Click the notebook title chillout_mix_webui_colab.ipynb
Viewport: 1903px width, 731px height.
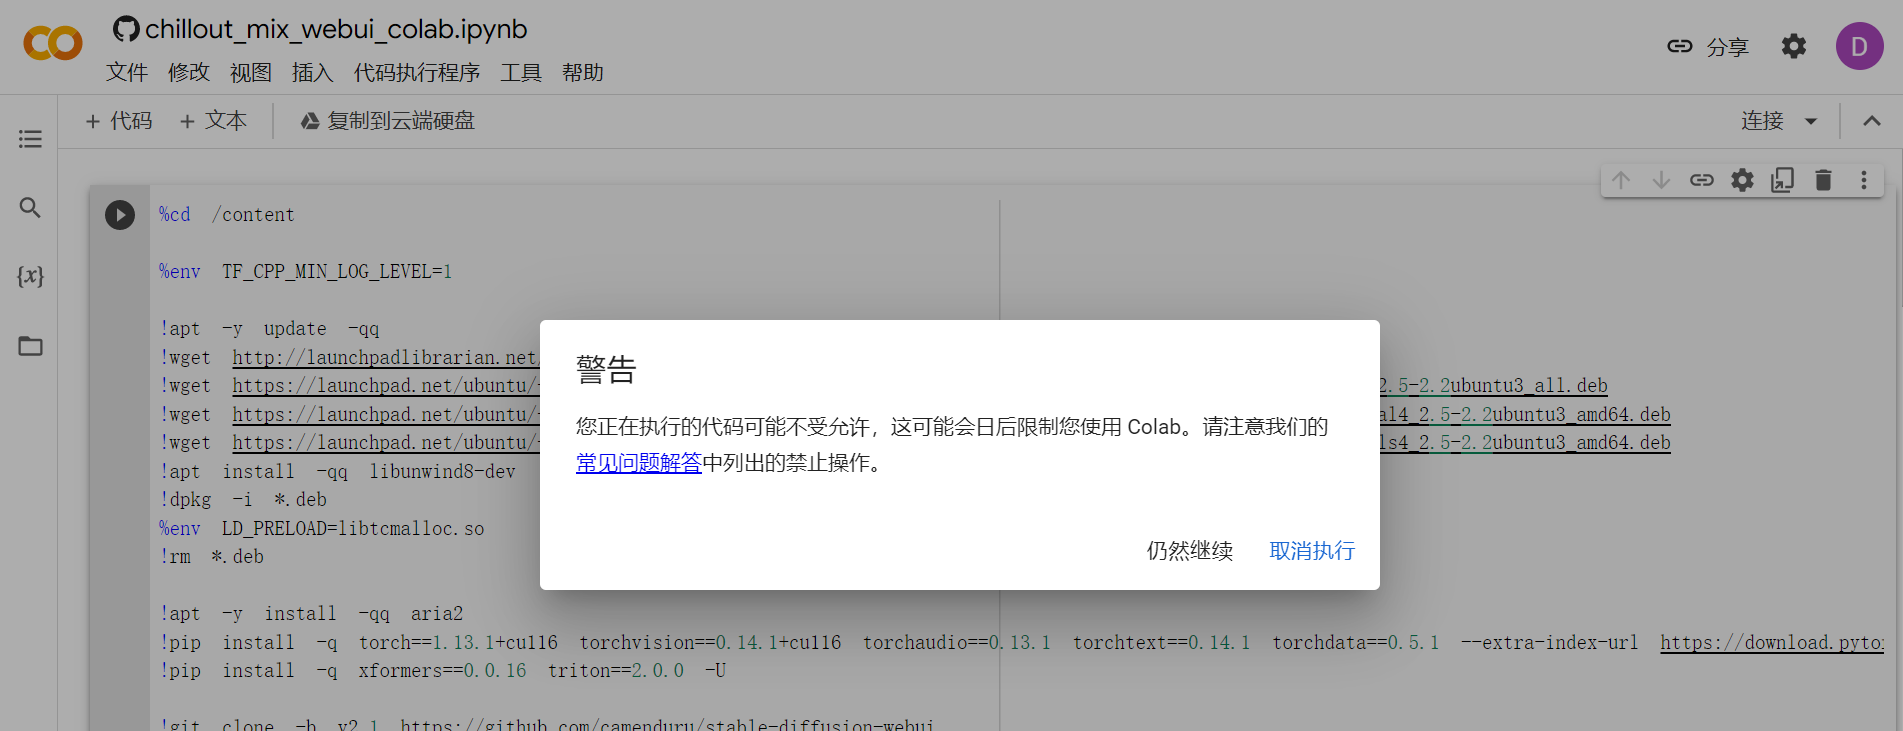point(336,29)
